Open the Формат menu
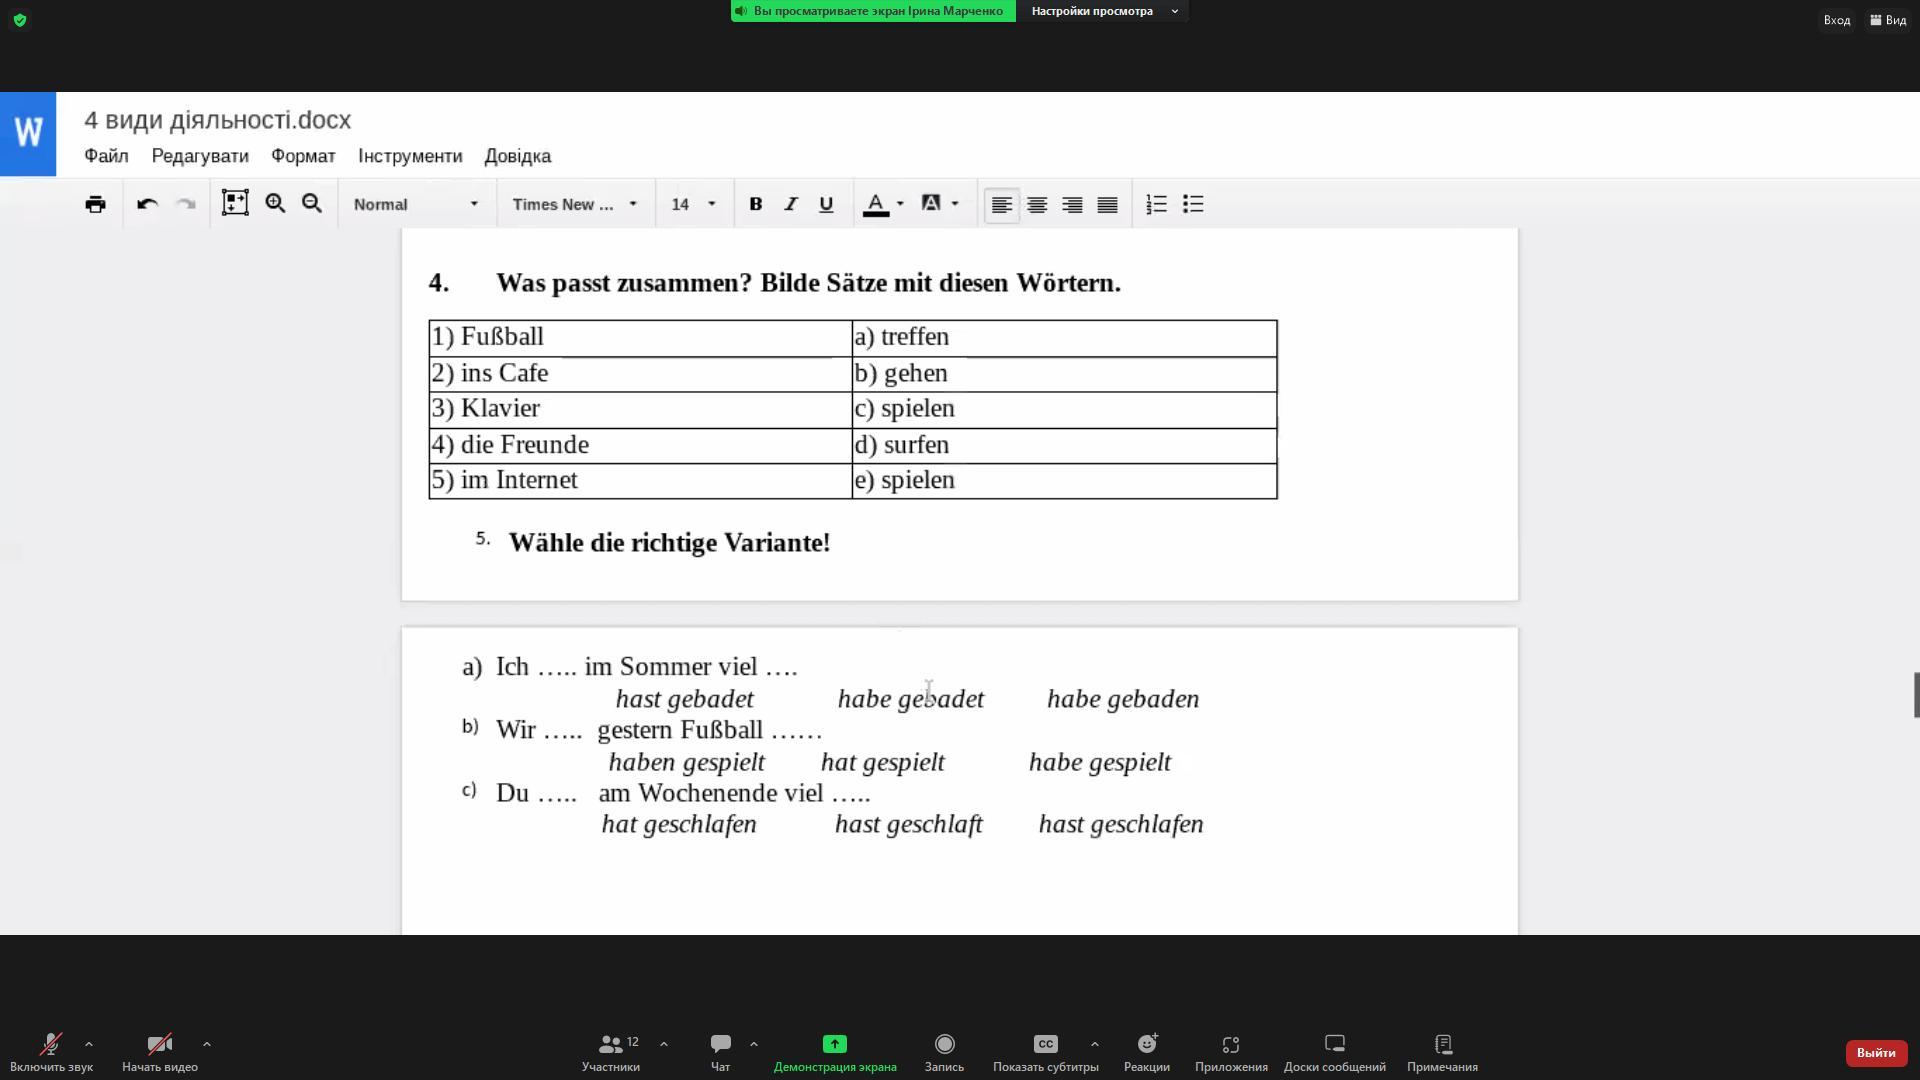Viewport: 1920px width, 1080px height. pyautogui.click(x=303, y=156)
